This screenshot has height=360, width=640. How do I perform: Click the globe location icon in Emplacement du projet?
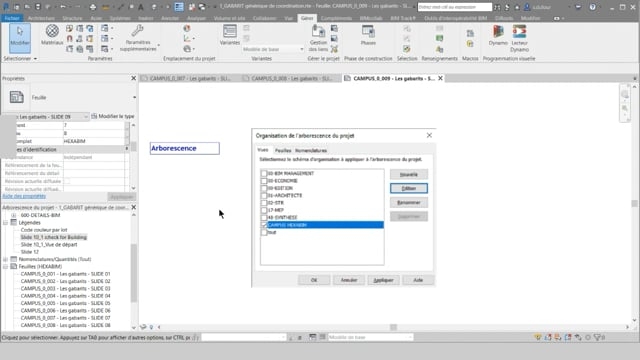187,28
